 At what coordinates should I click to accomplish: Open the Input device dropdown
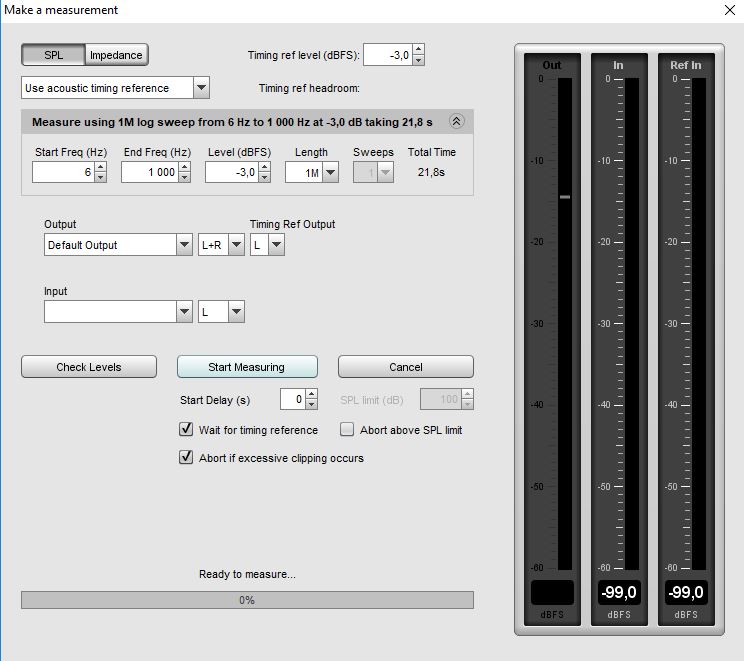[184, 312]
